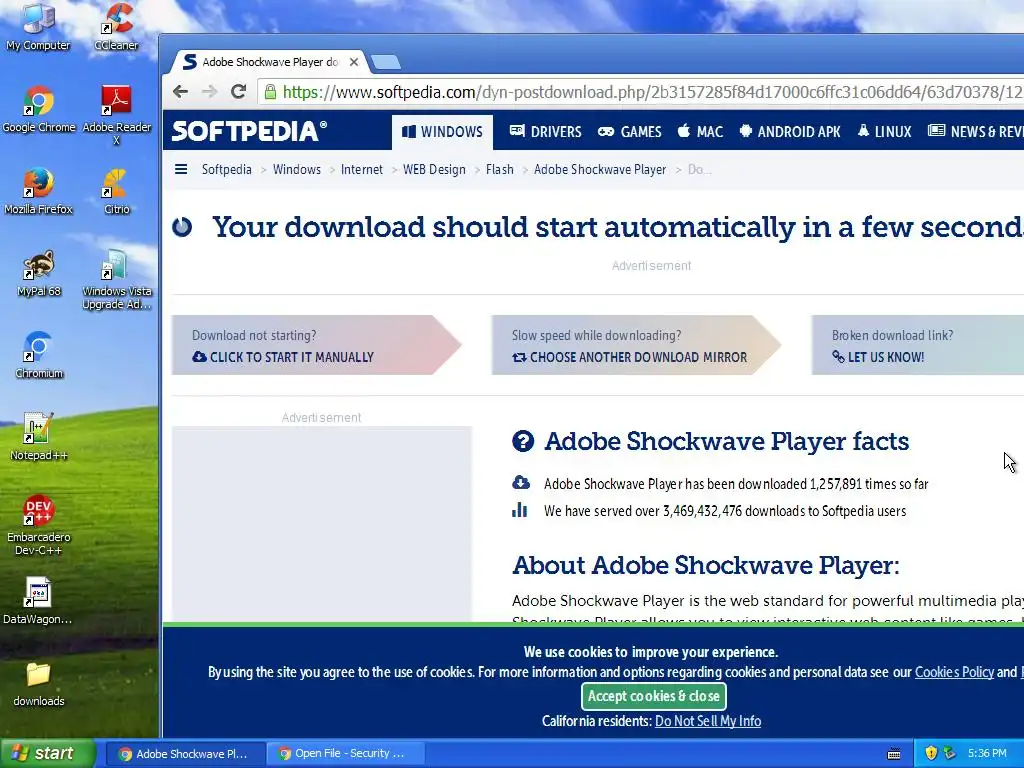
Task: Select the WINDOWS category tab
Action: 442,132
